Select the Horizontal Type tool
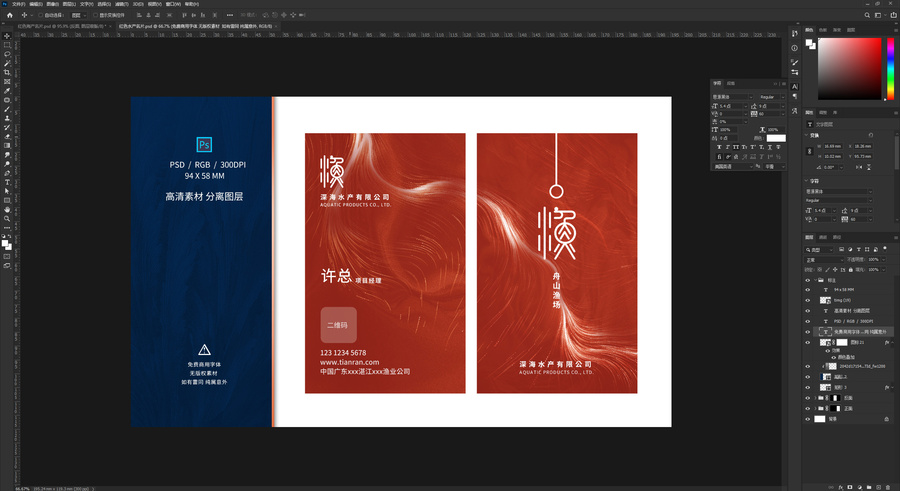 [x=7, y=182]
